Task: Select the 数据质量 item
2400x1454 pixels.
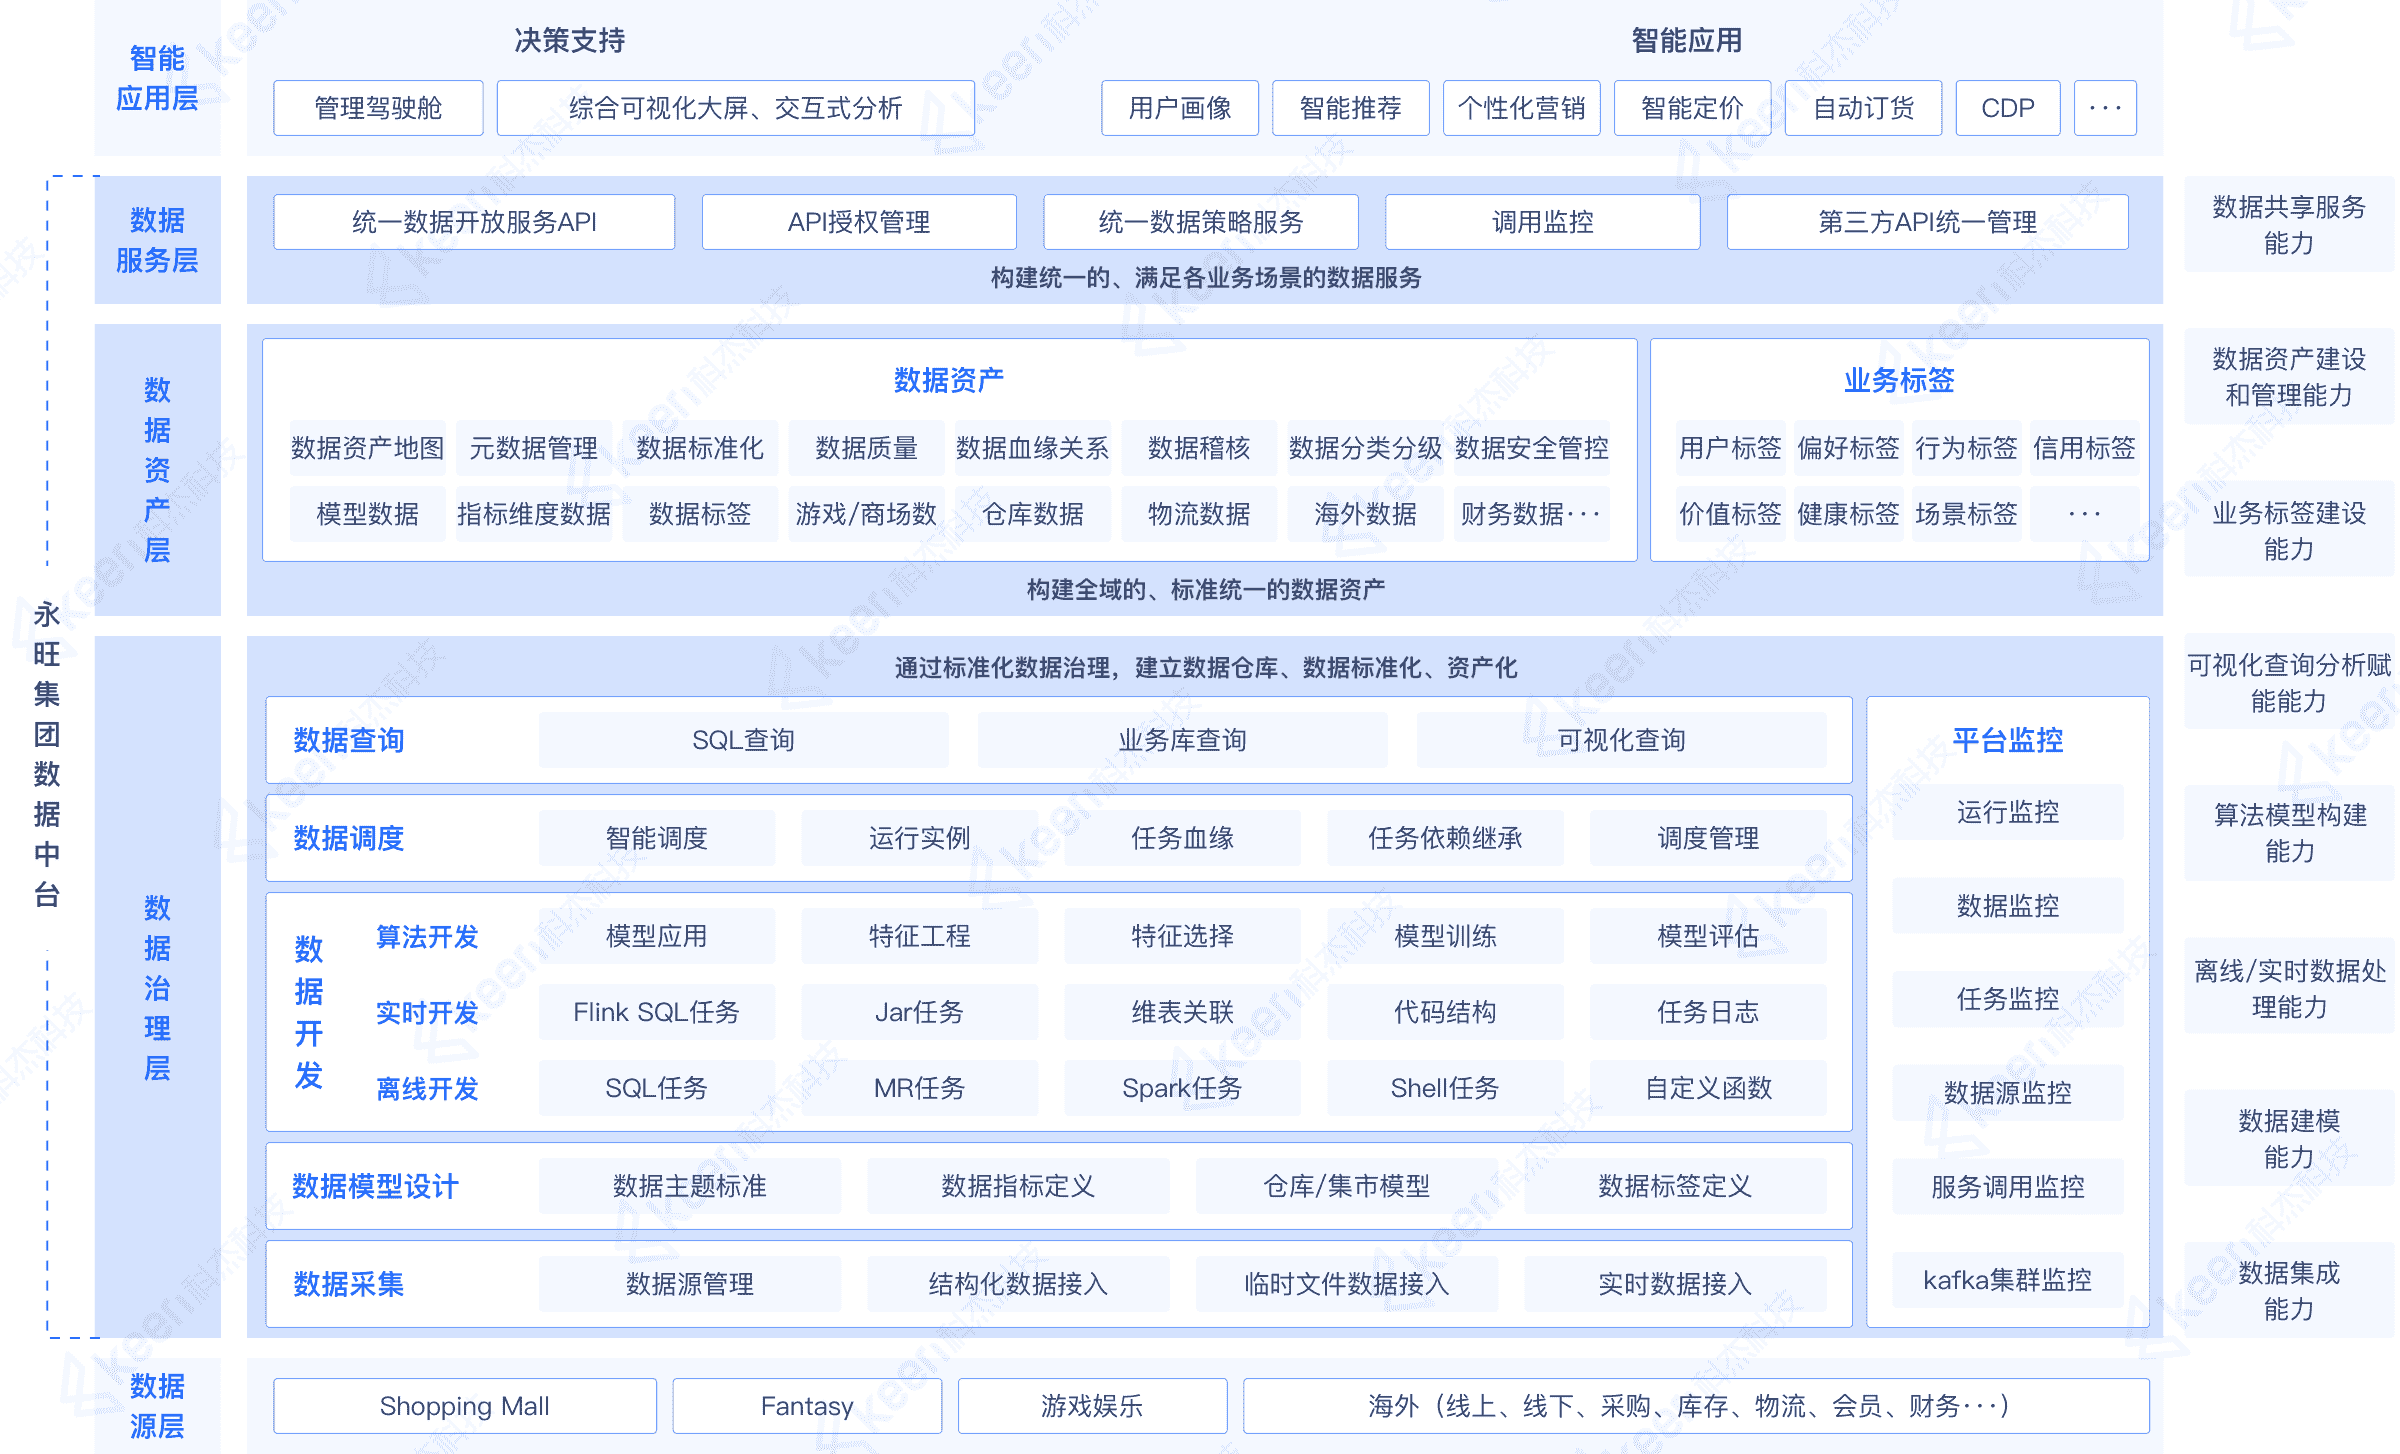Action: point(867,448)
